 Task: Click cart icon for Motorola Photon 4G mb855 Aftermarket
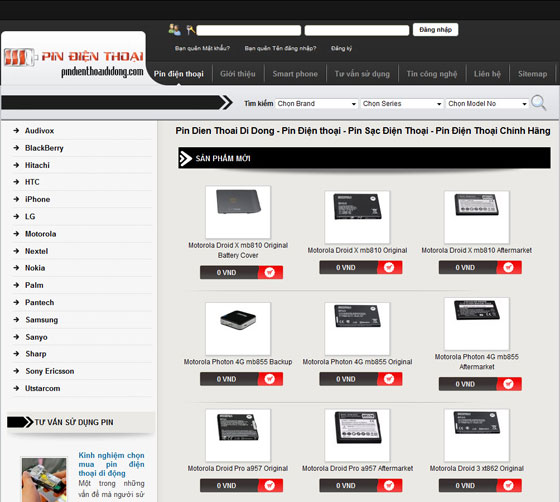[509, 384]
